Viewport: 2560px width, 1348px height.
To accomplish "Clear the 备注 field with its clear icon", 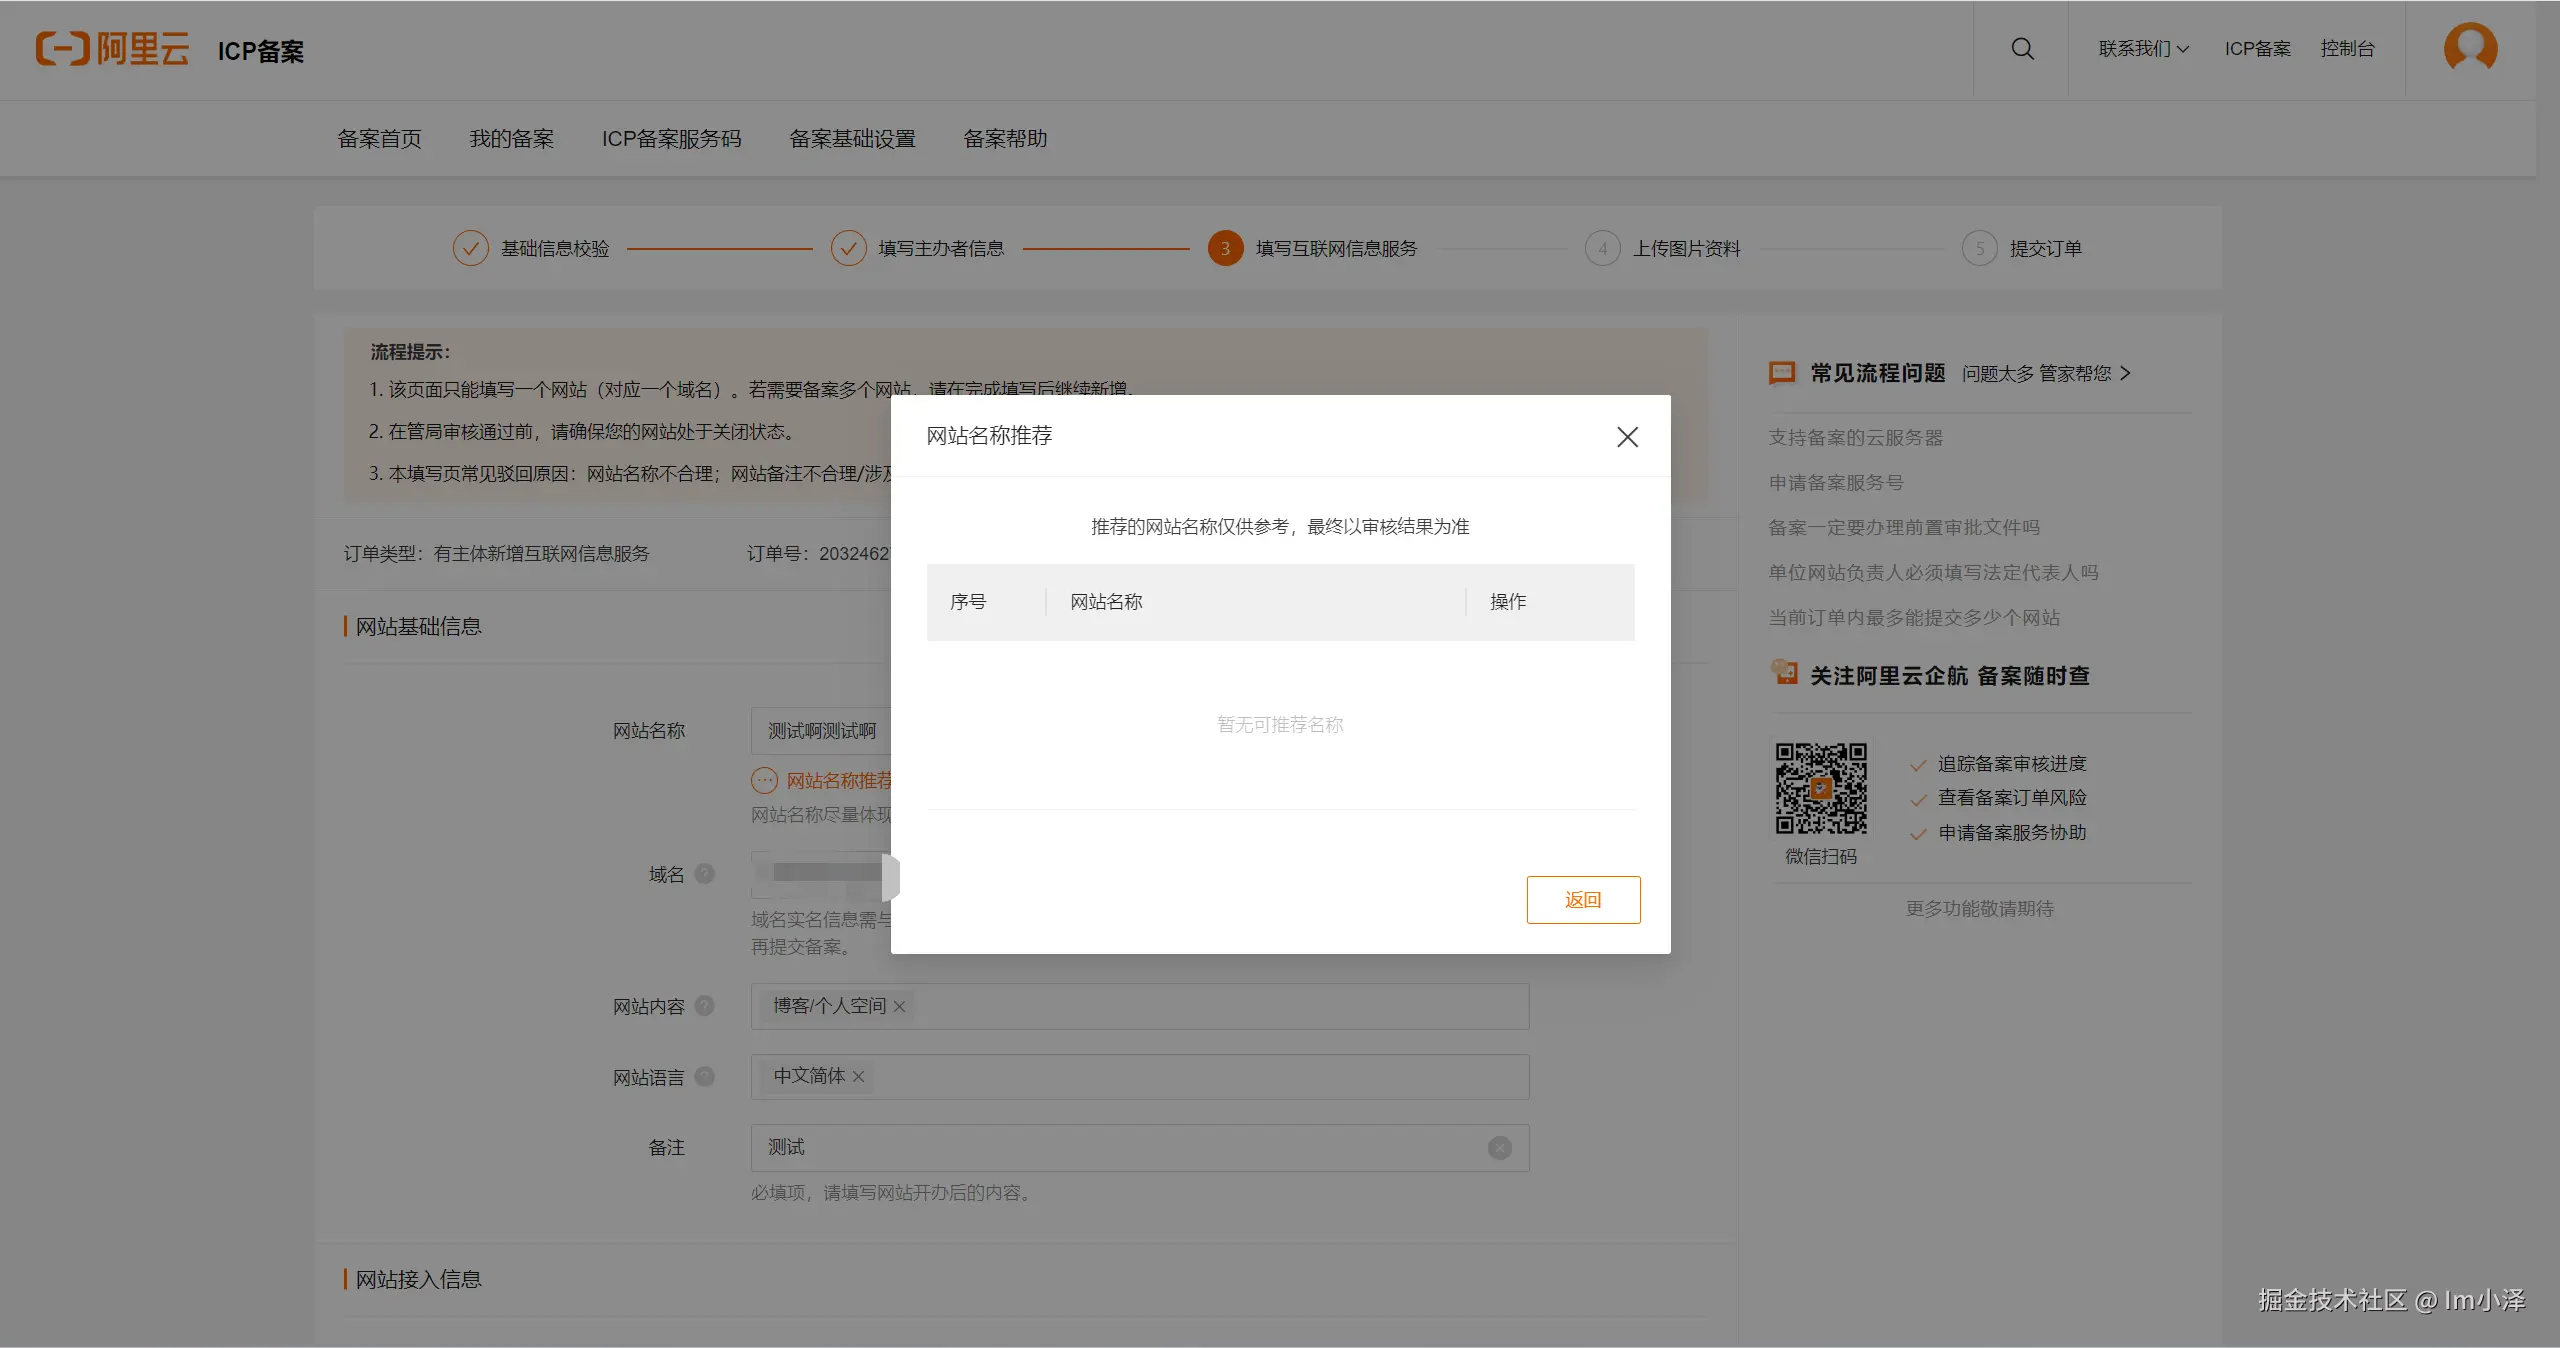I will click(x=1499, y=1148).
